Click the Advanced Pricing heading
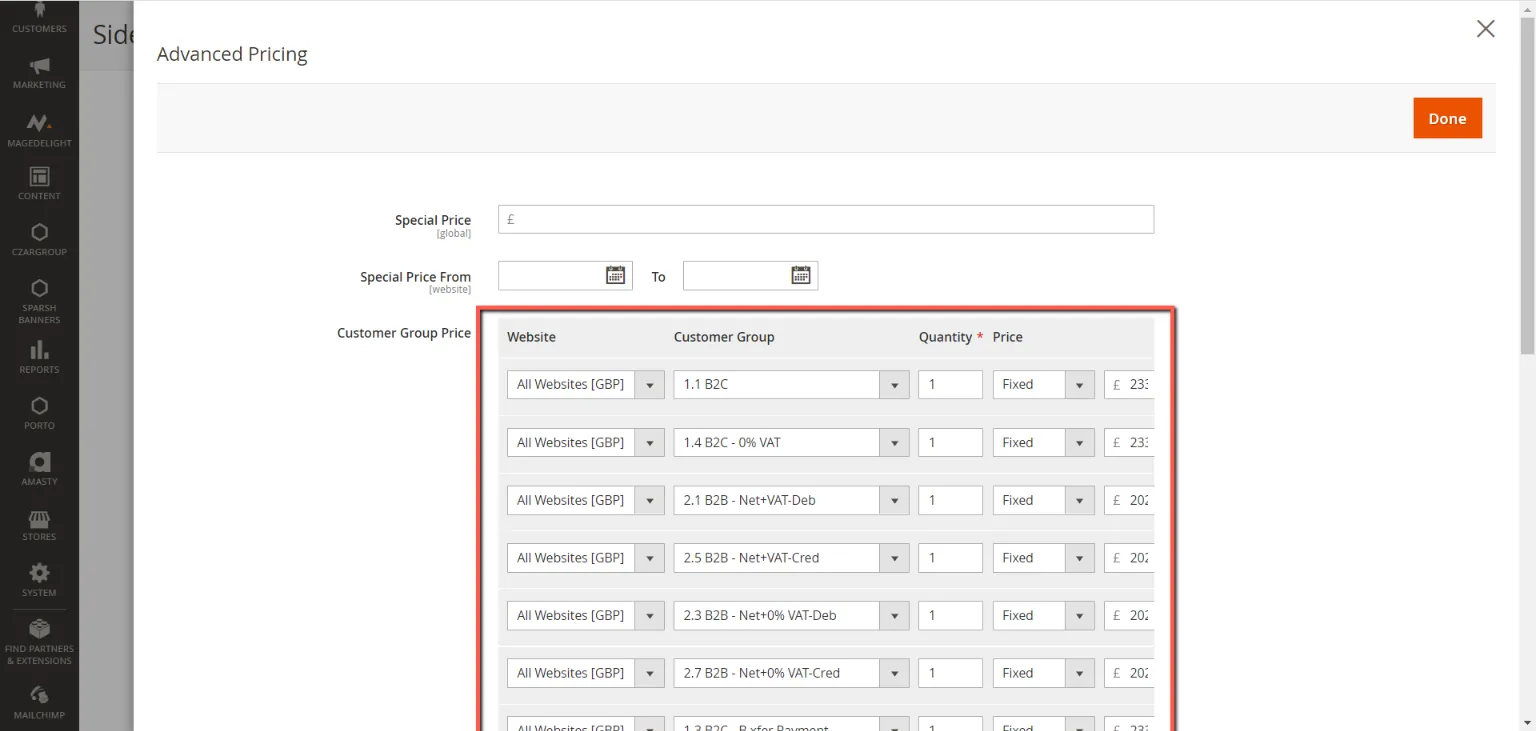 click(x=232, y=54)
